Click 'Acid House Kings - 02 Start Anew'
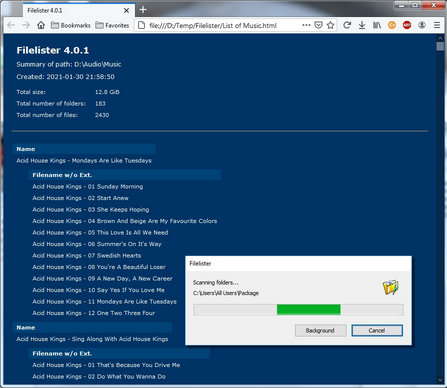 (80, 198)
